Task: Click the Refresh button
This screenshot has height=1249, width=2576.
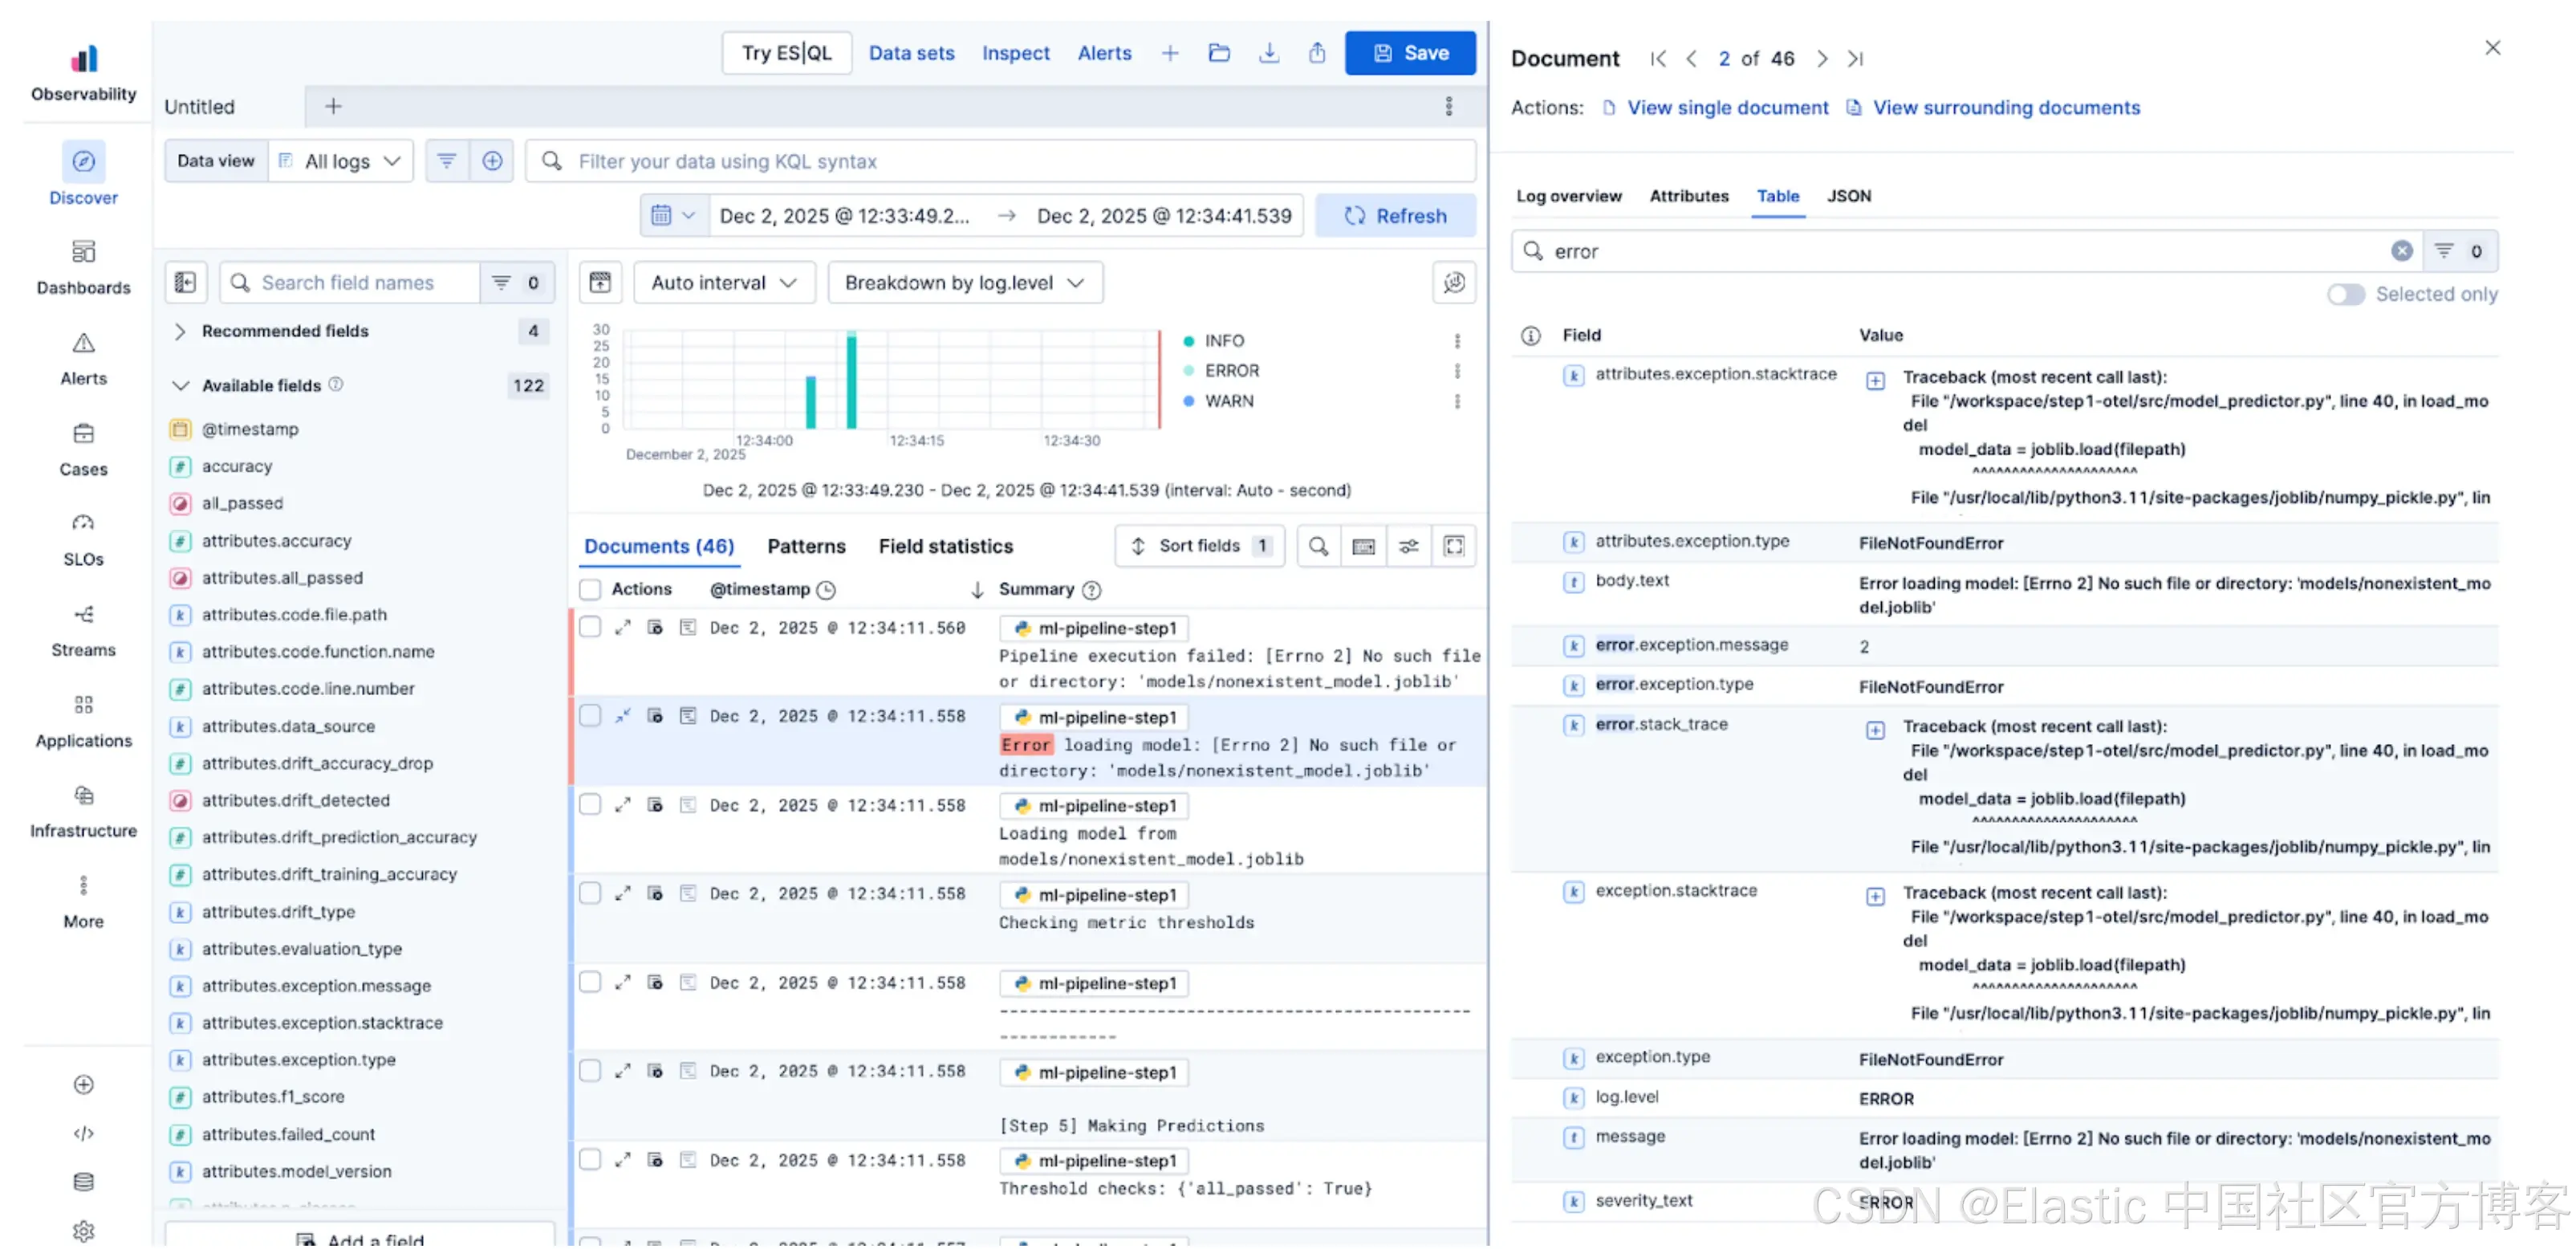Action: pos(1395,216)
